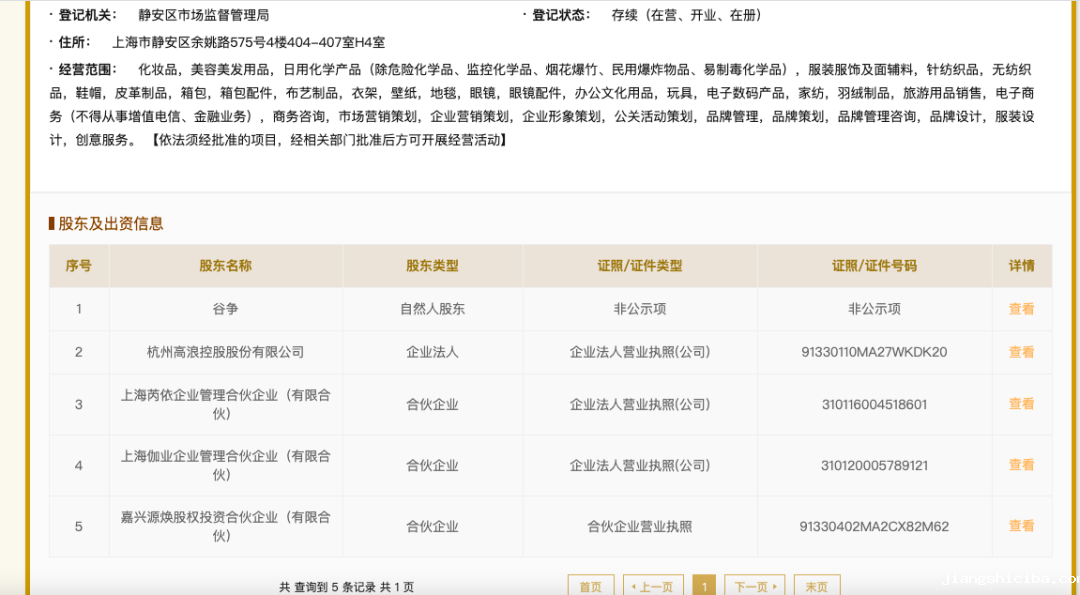Screen dimensions: 1080x595
Task: Click 查看 for 上海伽业企业管理合伙企业
Action: [1021, 465]
